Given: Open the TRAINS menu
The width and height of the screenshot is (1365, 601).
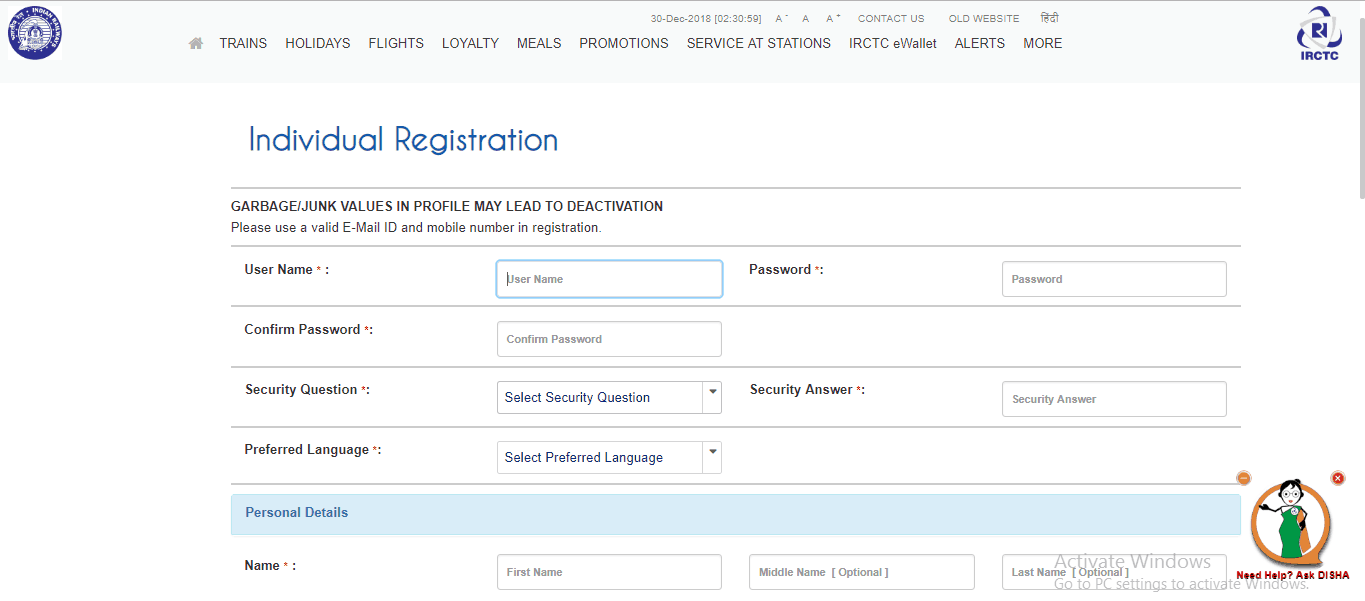Looking at the screenshot, I should pyautogui.click(x=243, y=43).
